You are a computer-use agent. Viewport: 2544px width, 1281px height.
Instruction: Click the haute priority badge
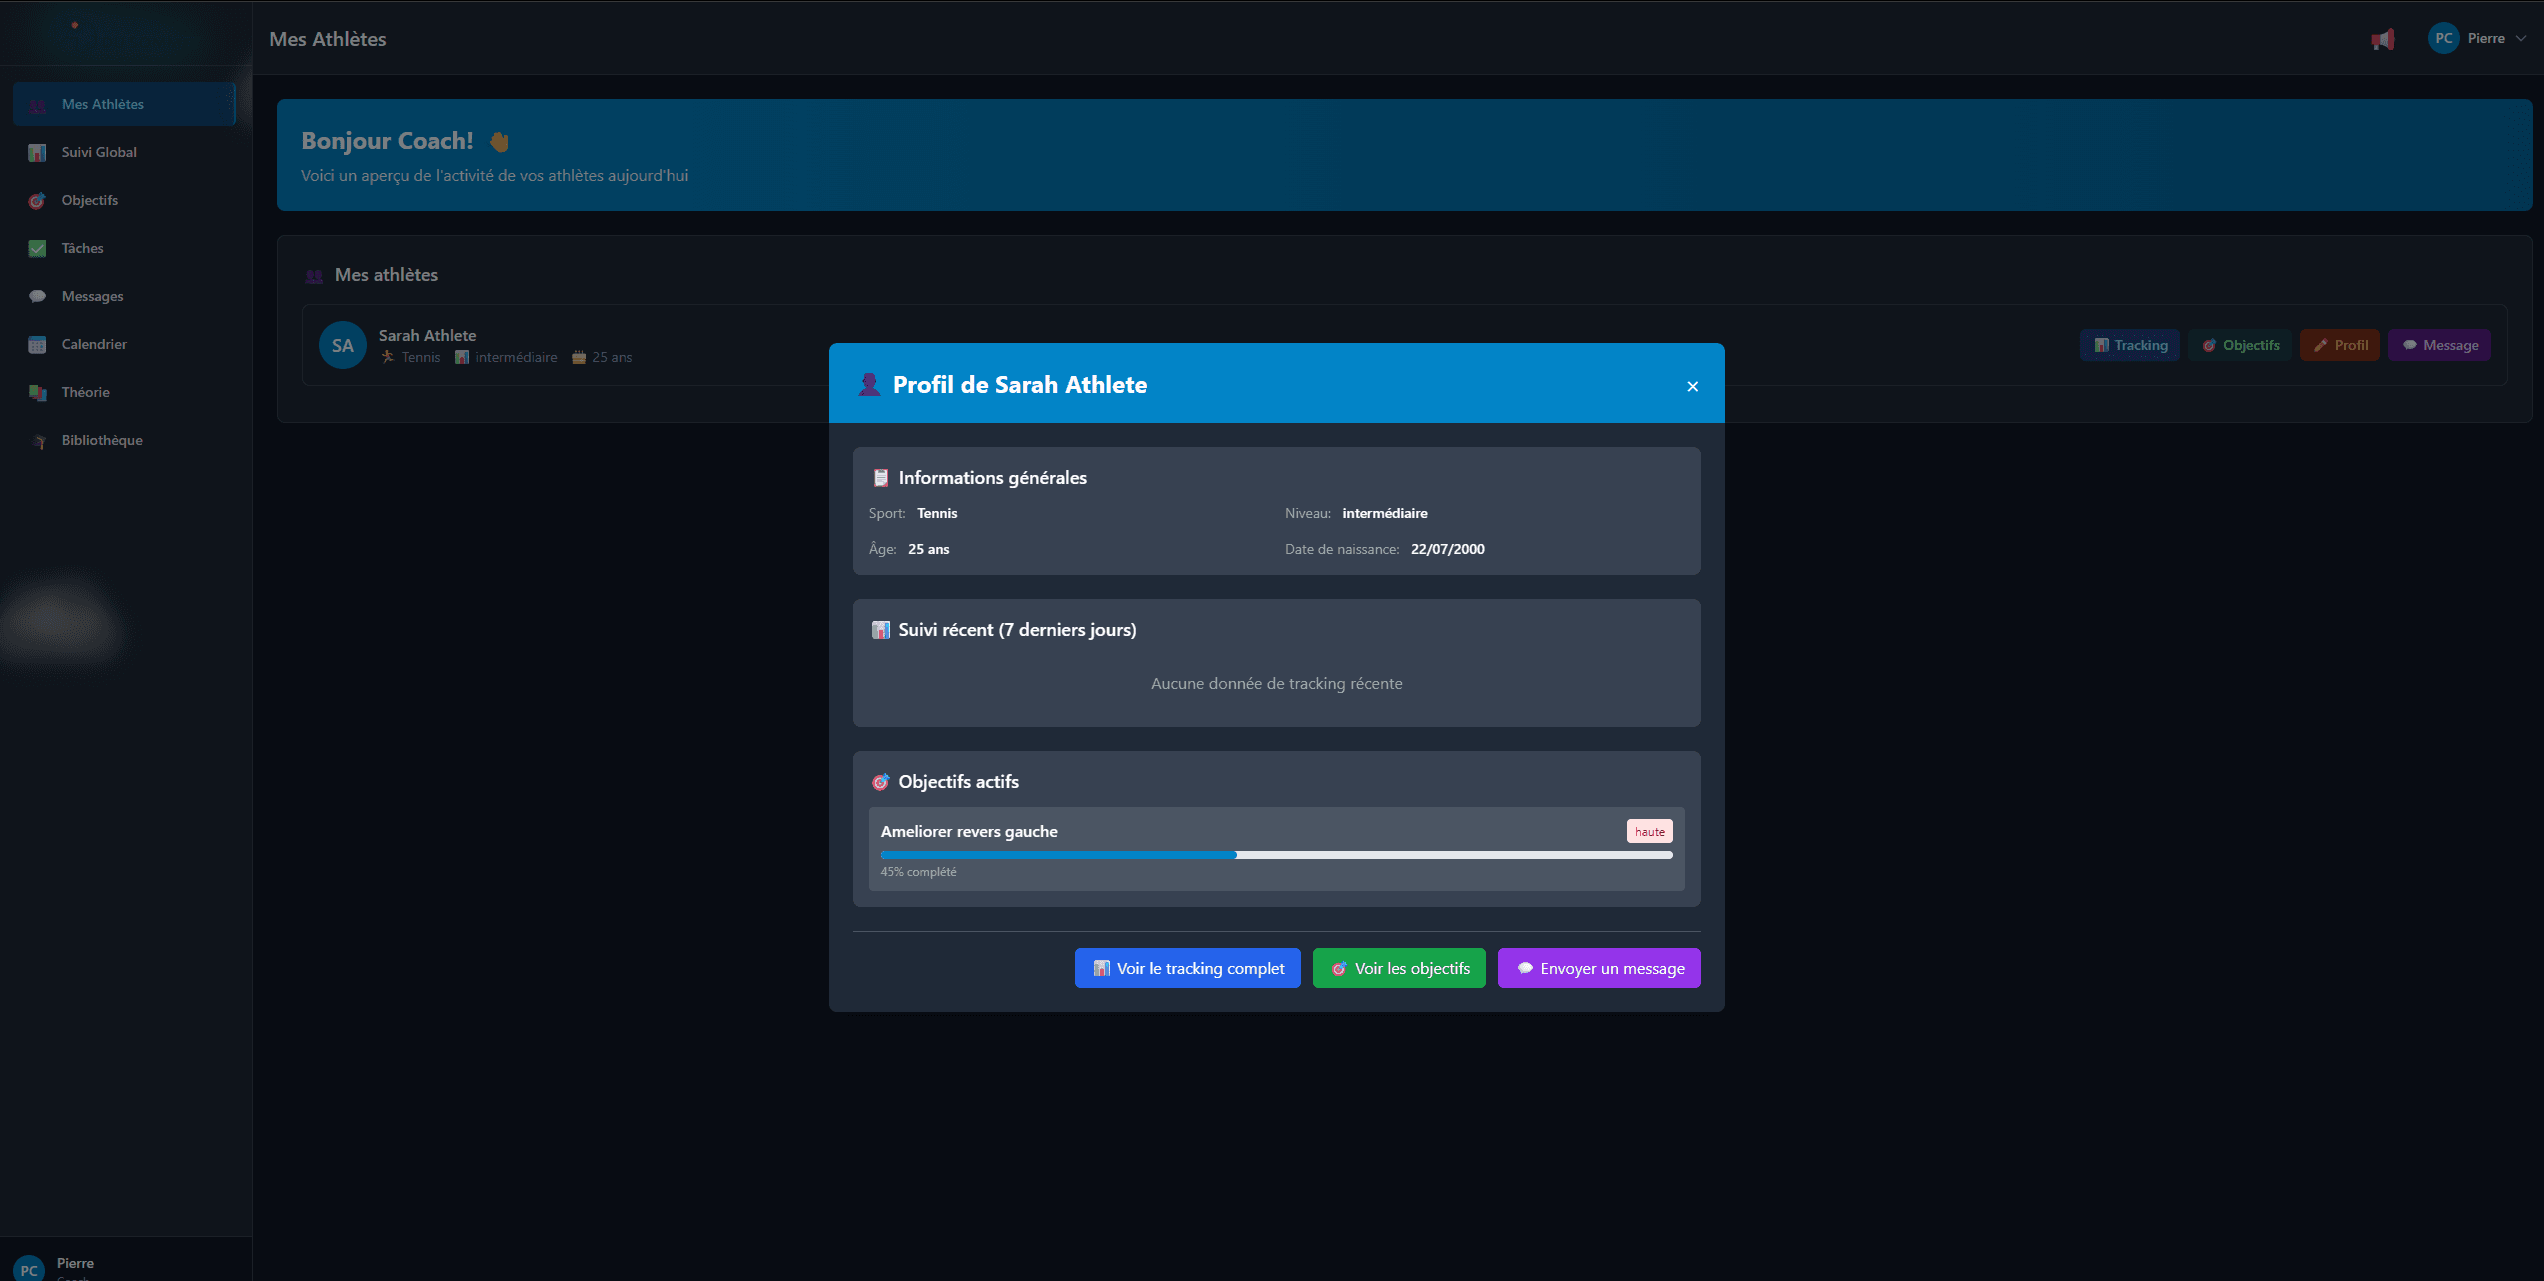(x=1649, y=832)
